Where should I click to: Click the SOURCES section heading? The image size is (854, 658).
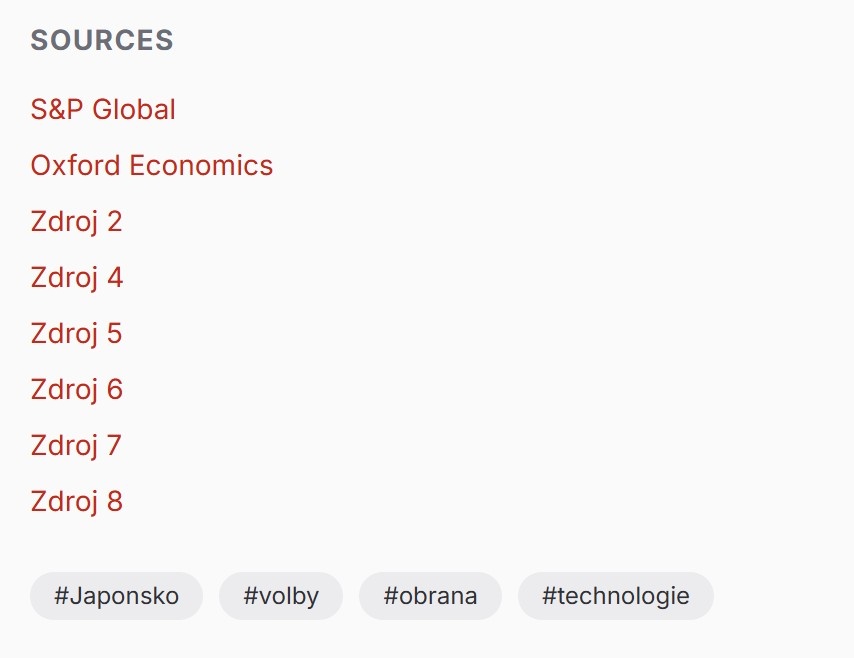[102, 40]
